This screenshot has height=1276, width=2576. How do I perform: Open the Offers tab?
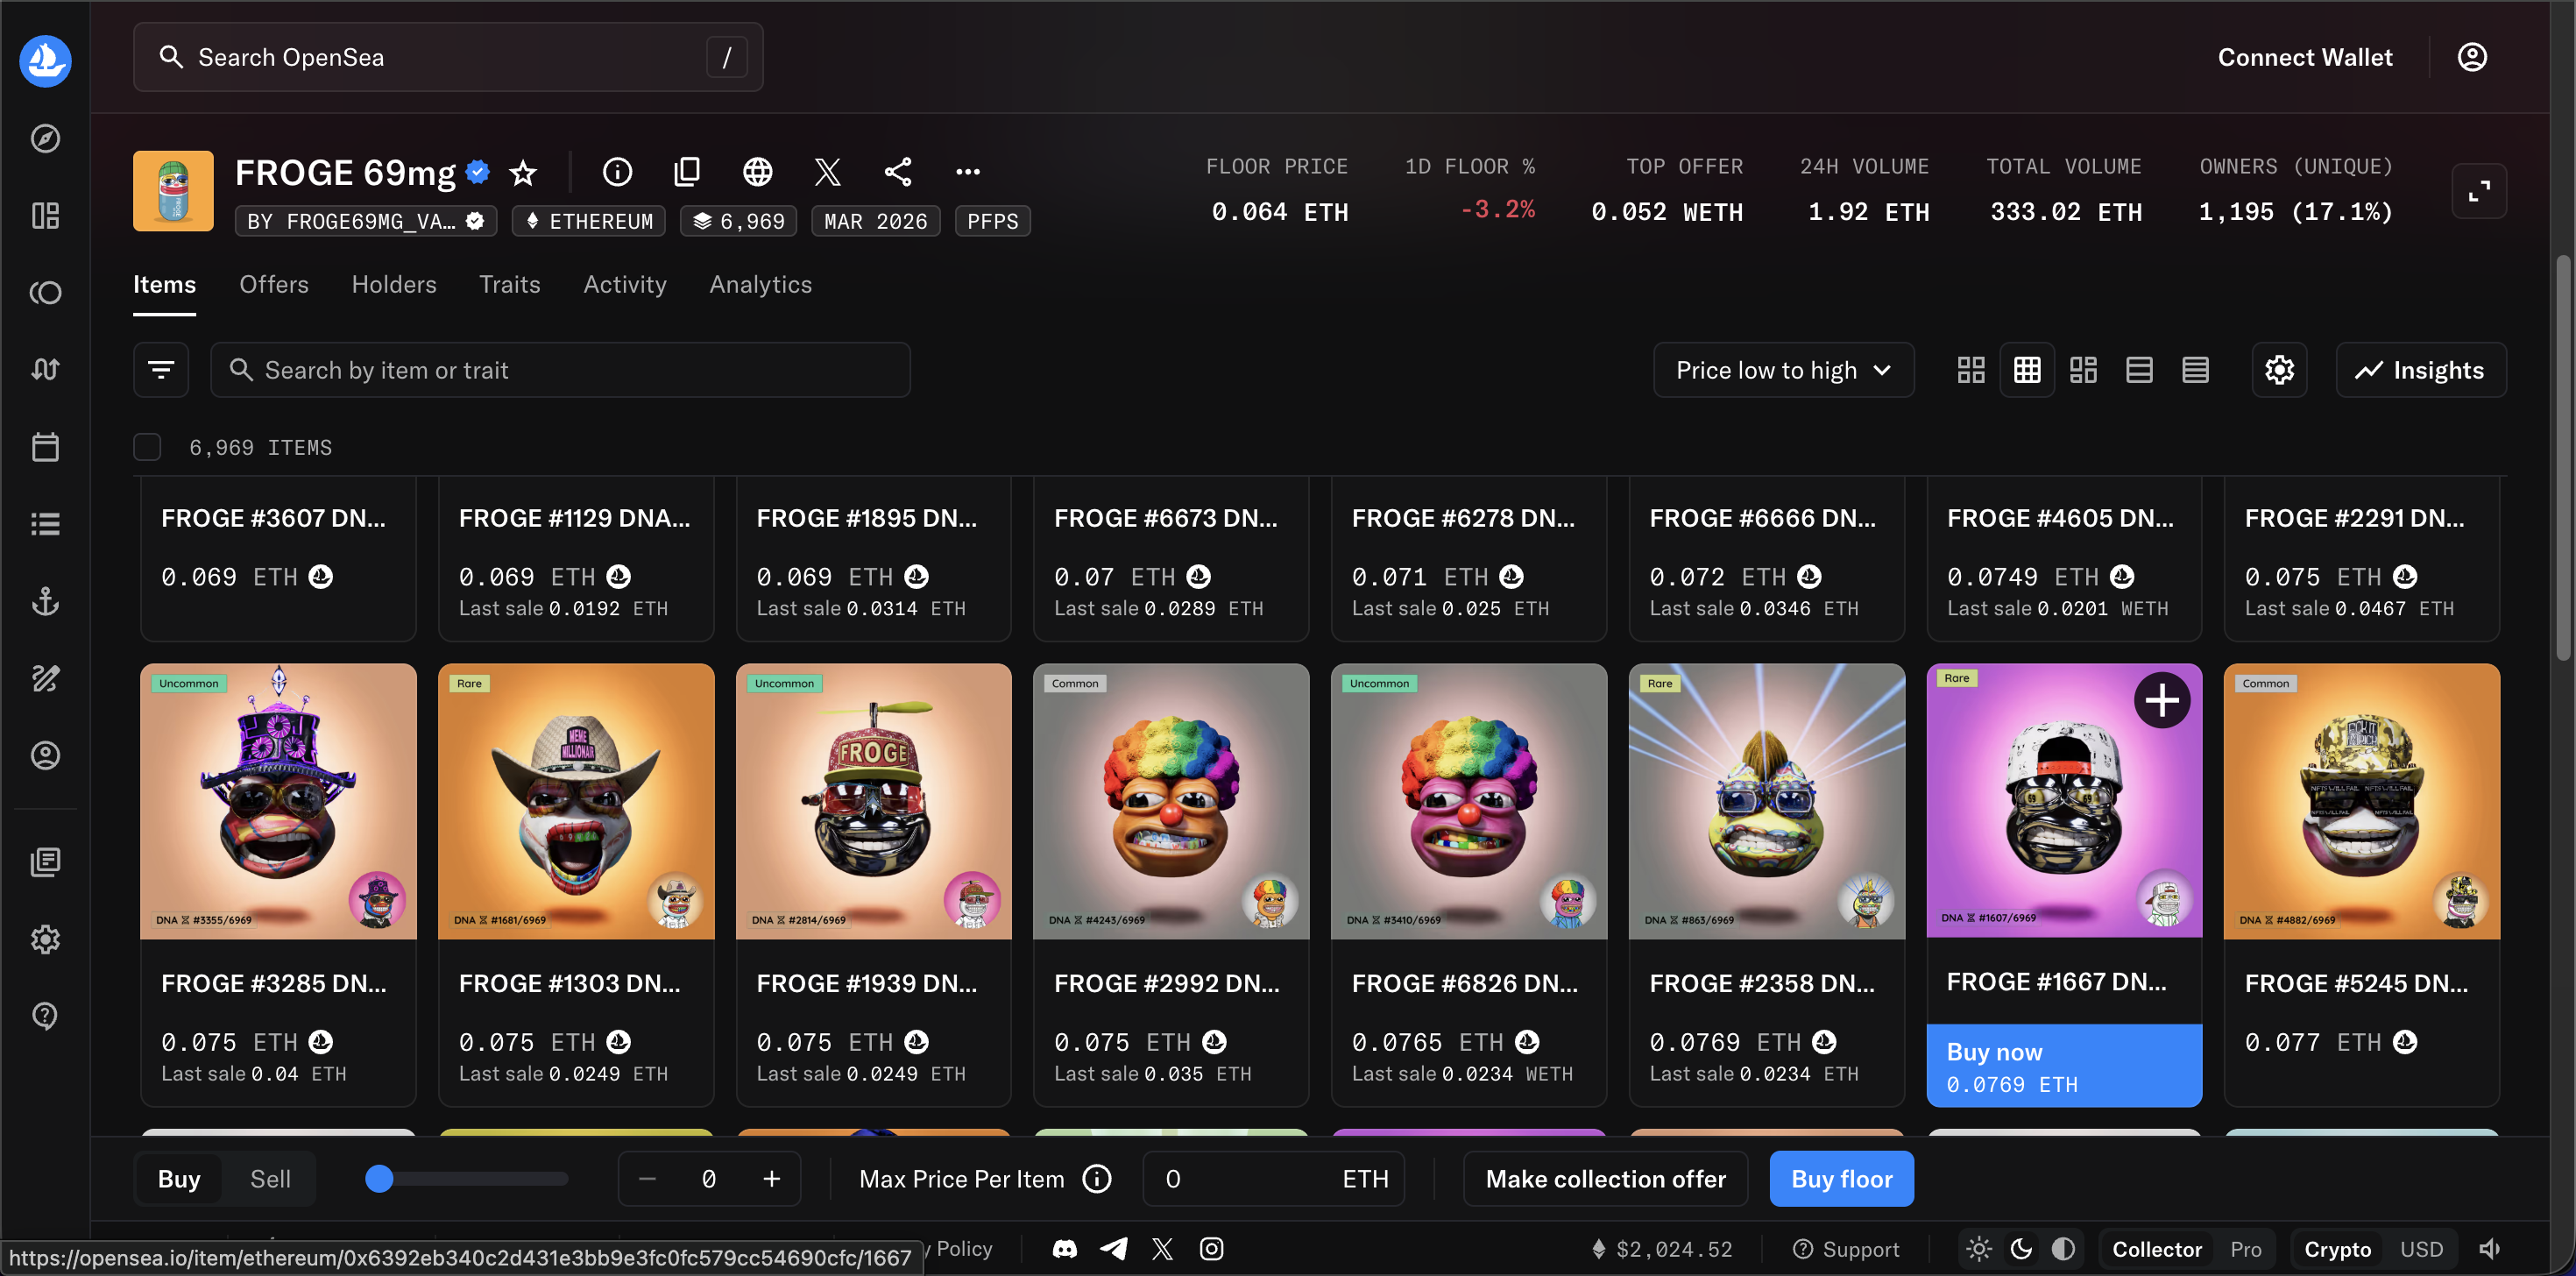(273, 285)
